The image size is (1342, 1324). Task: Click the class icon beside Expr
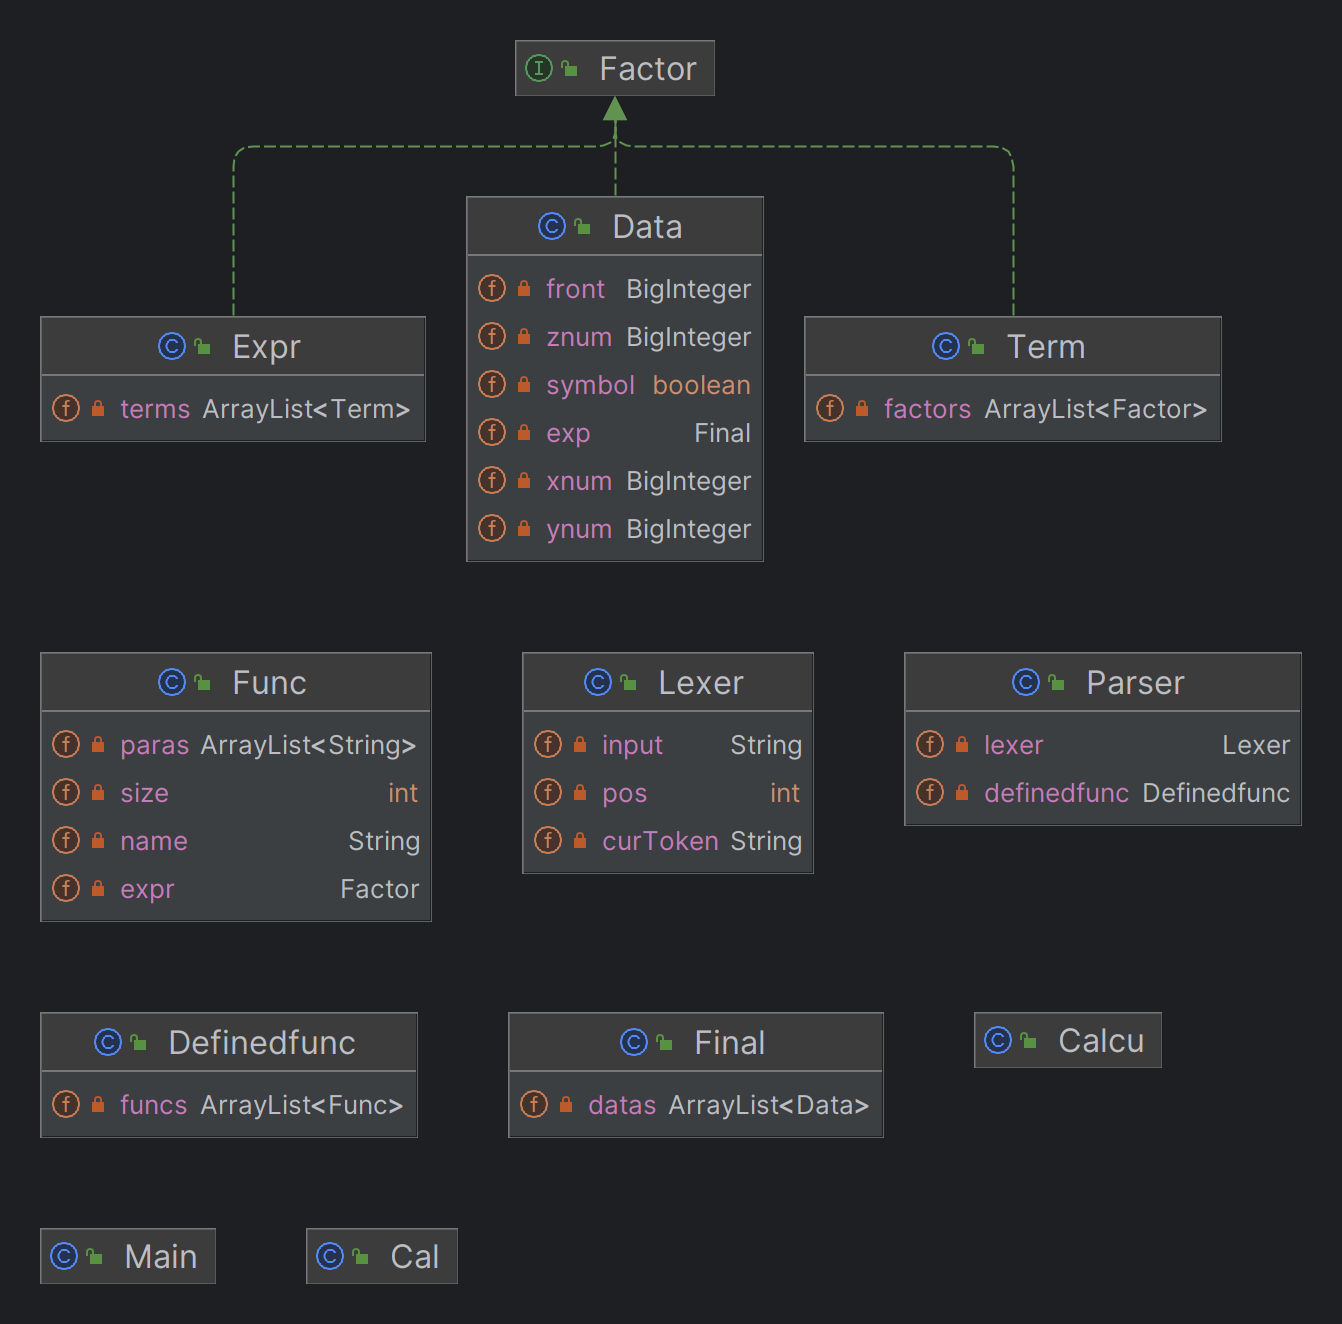[172, 346]
